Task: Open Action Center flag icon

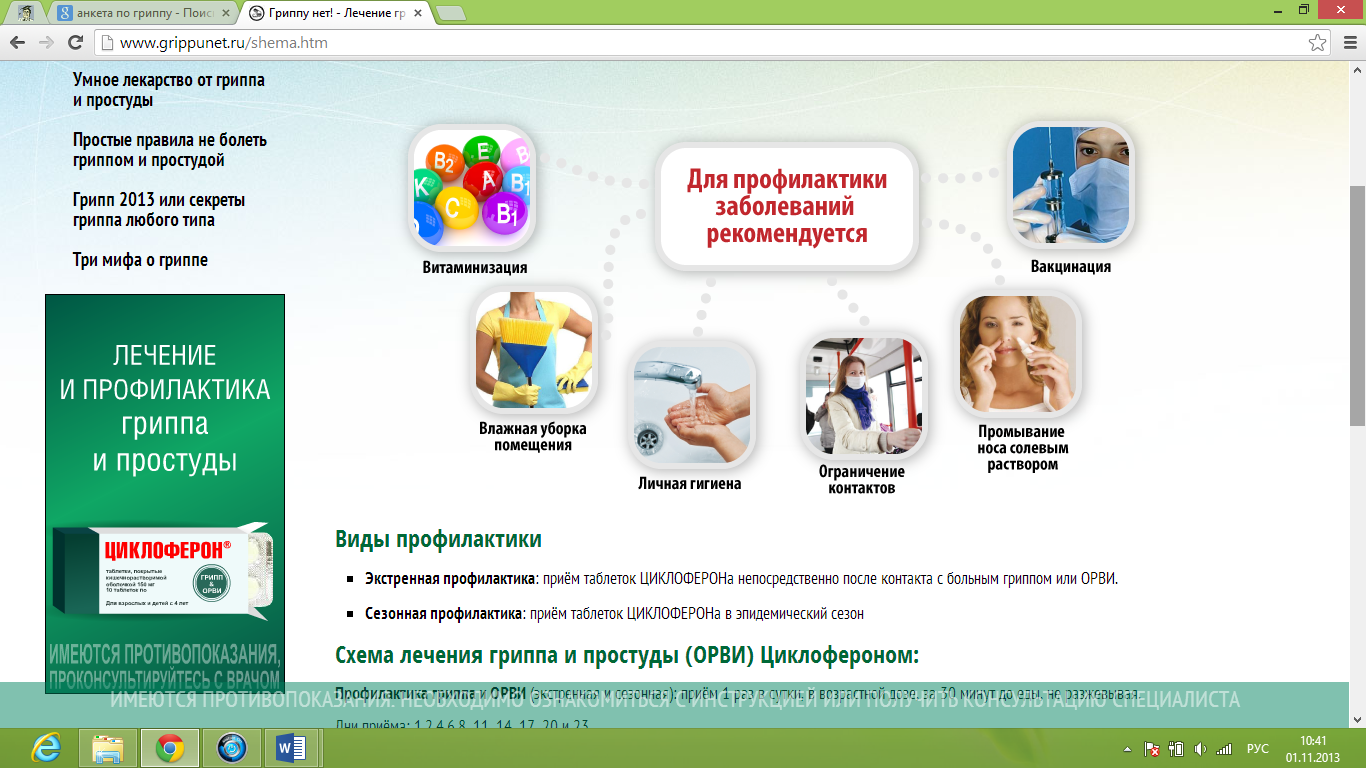Action: pos(1152,749)
